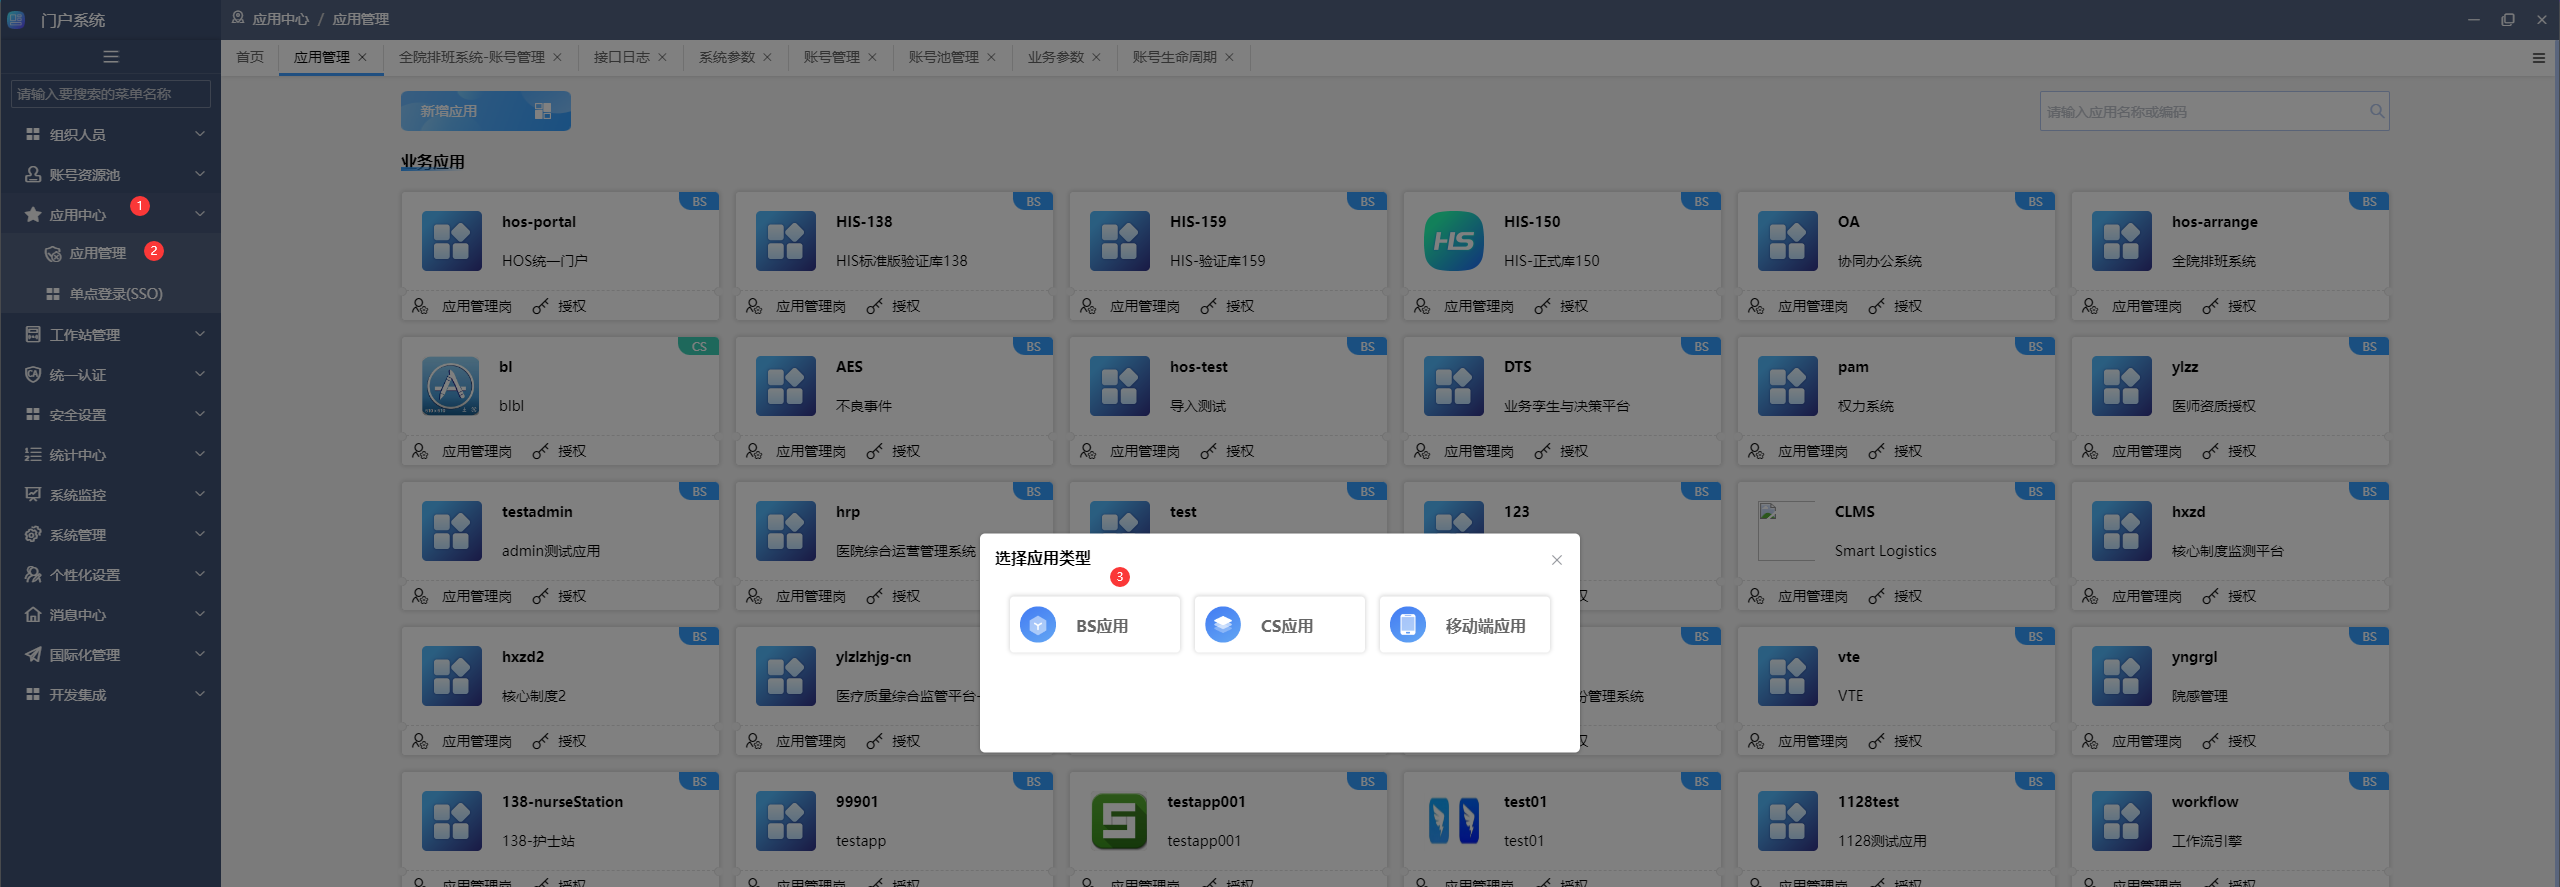2560x887 pixels.
Task: Switch to the 账号池管理 tab
Action: (x=943, y=57)
